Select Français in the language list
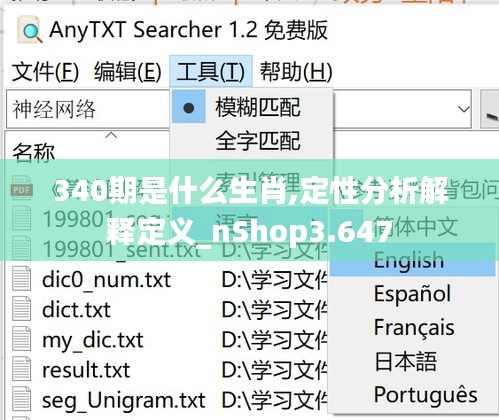499x420 pixels. click(413, 327)
